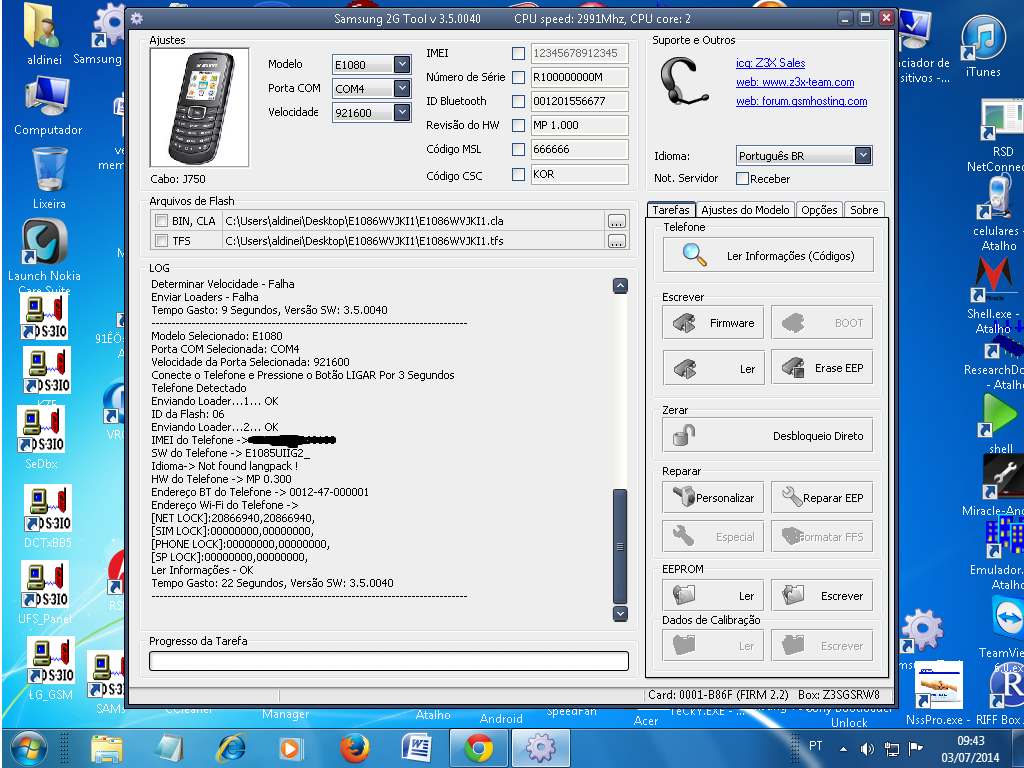Open the Idioma Português BR dropdown
The image size is (1024, 768).
click(x=863, y=155)
